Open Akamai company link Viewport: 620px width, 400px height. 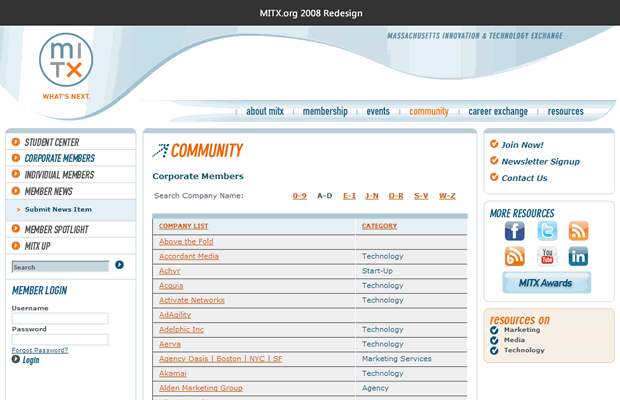click(x=172, y=373)
